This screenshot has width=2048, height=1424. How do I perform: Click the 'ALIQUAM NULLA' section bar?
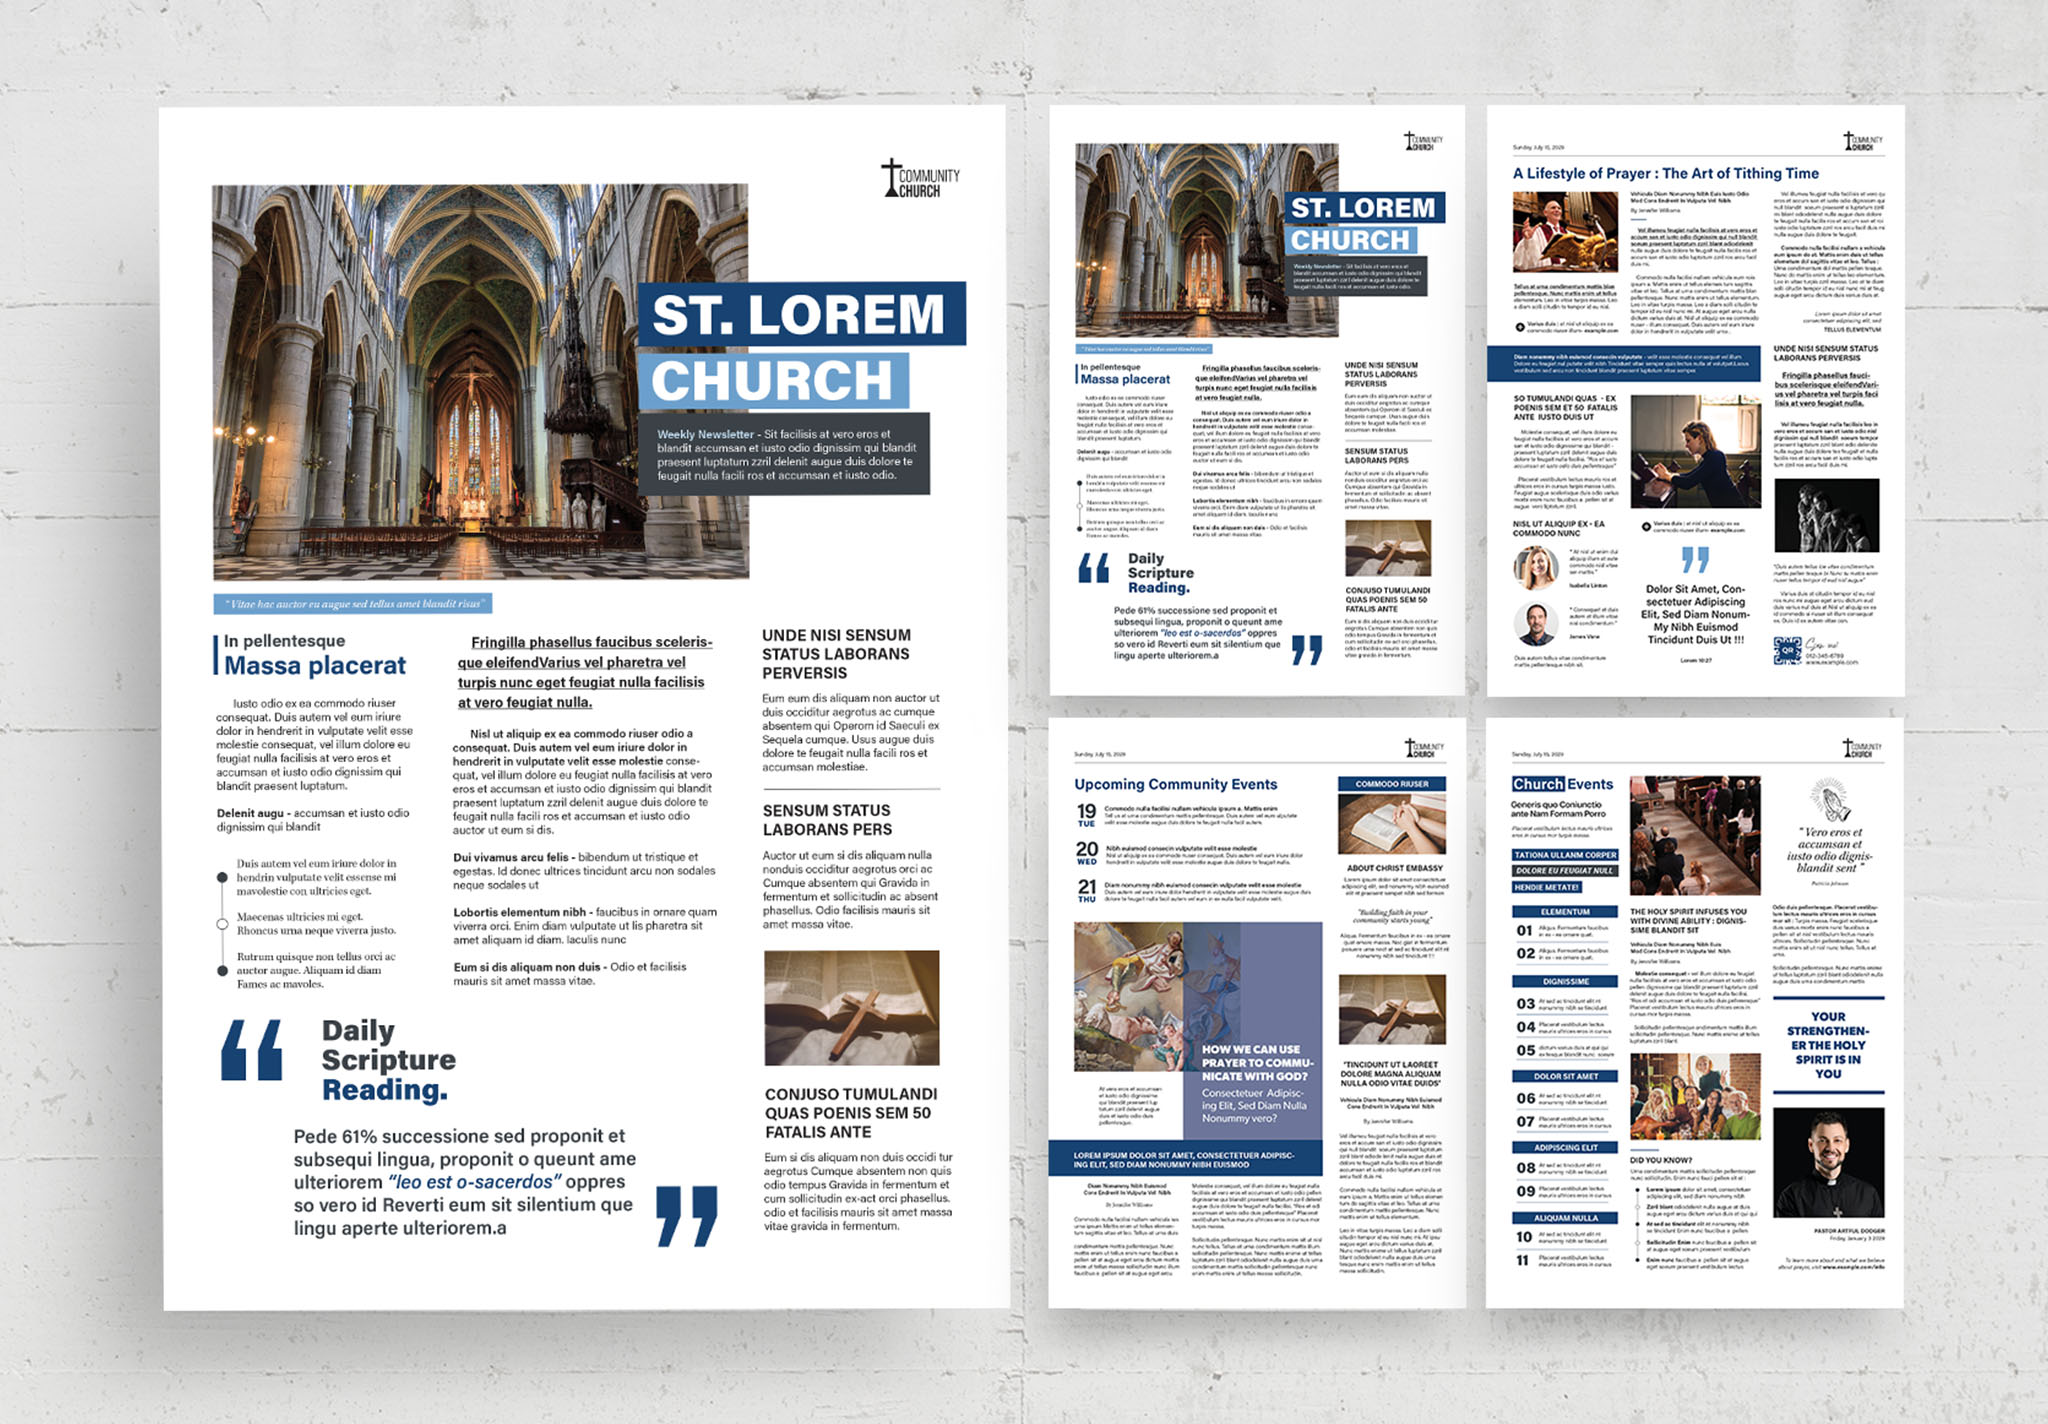pos(1565,1218)
